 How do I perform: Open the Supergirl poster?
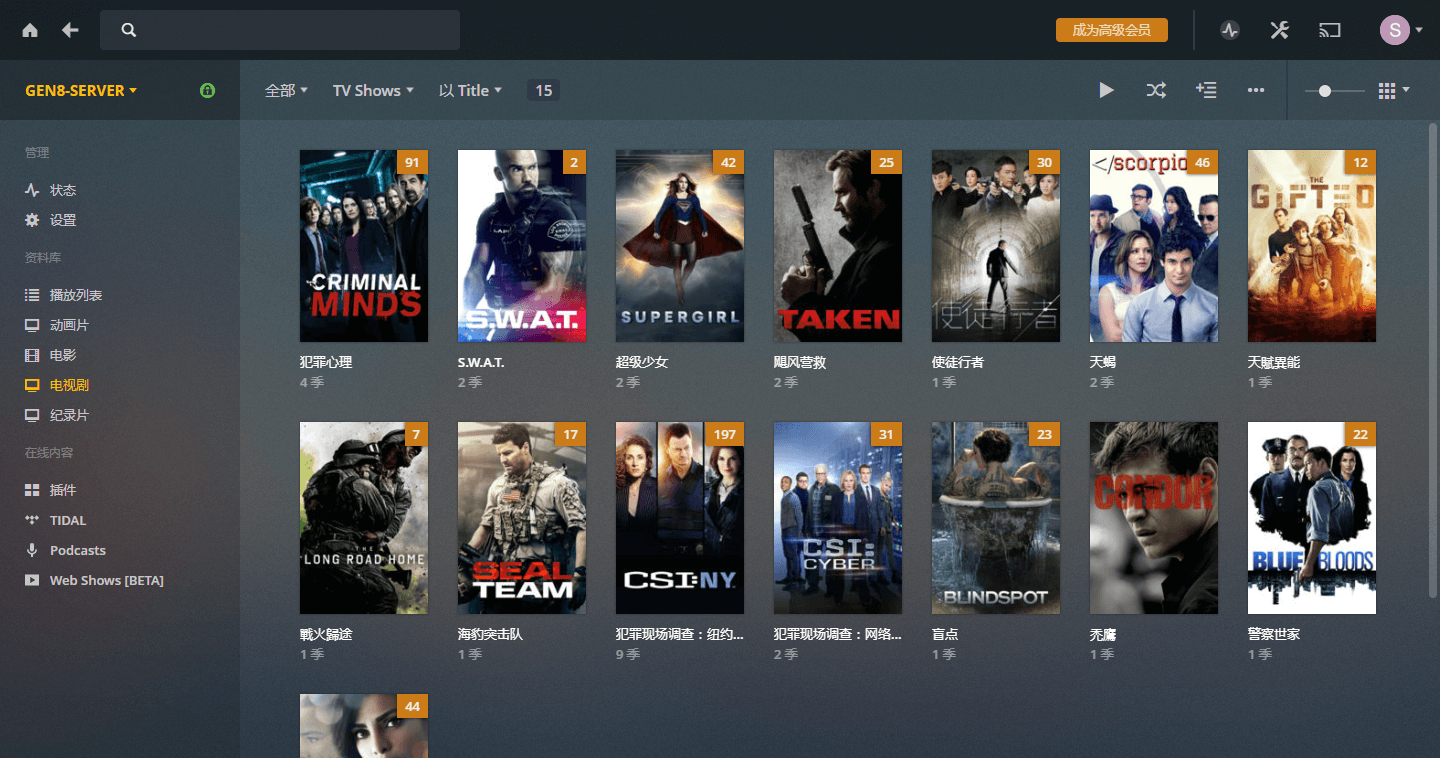[680, 246]
